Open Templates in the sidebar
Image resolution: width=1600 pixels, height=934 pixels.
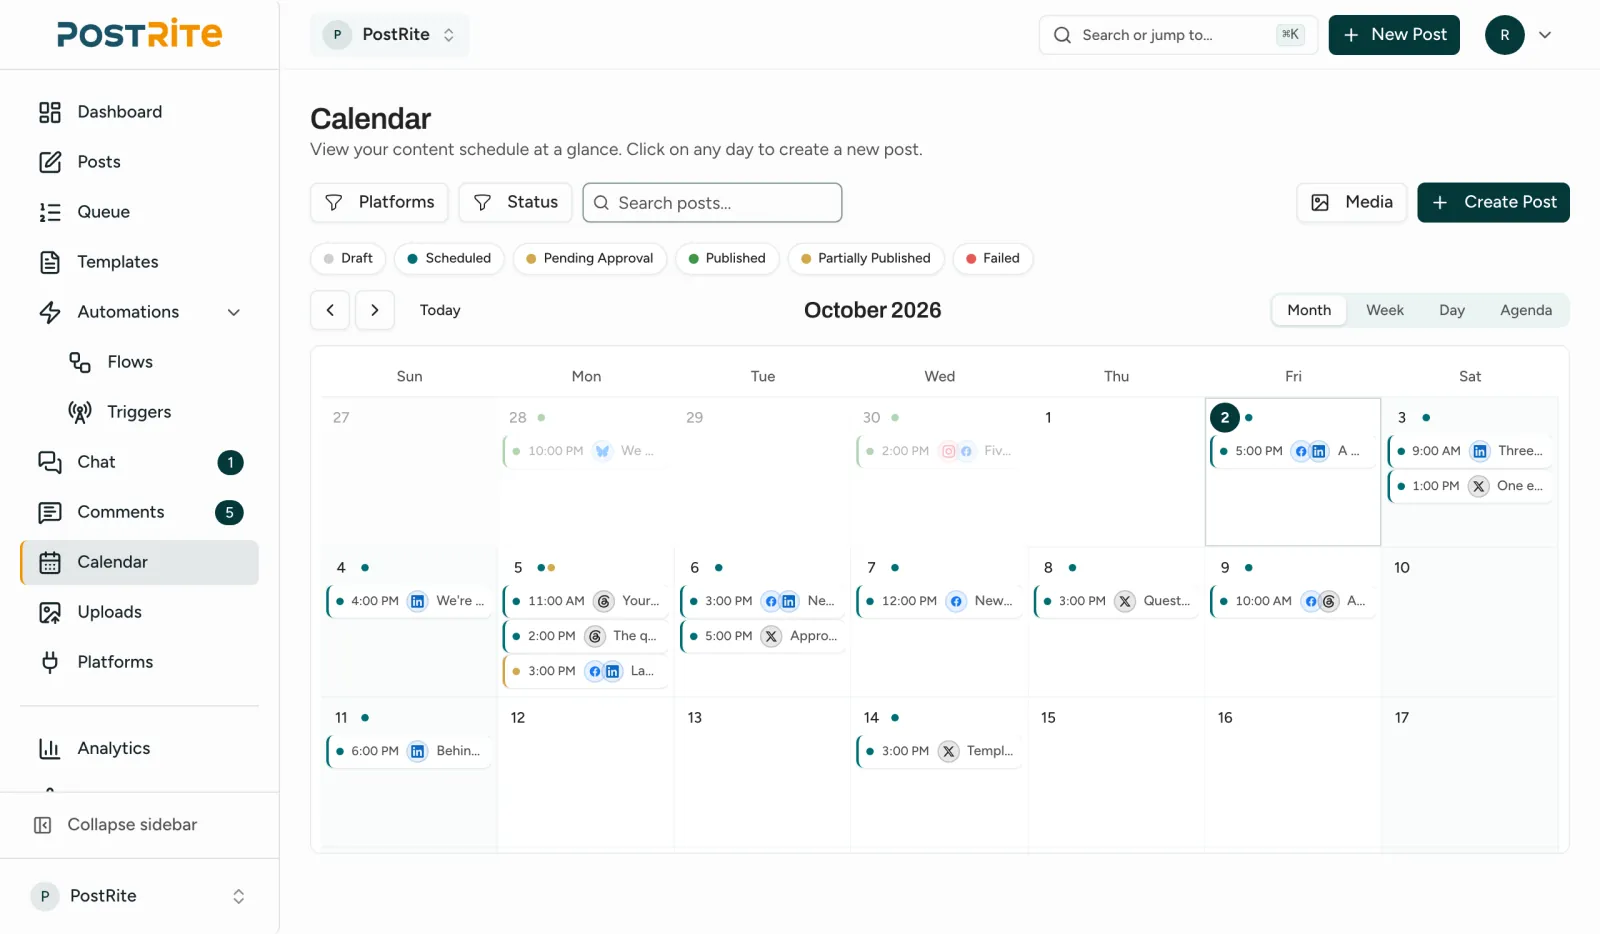click(139, 262)
